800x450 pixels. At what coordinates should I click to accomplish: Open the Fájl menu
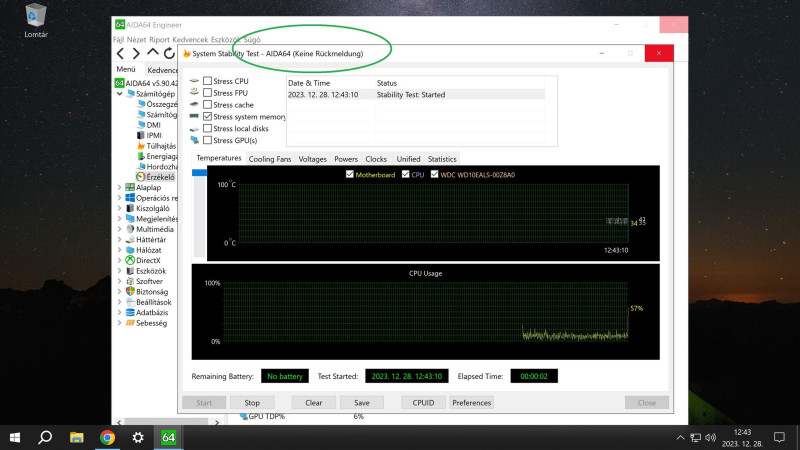pyautogui.click(x=118, y=39)
